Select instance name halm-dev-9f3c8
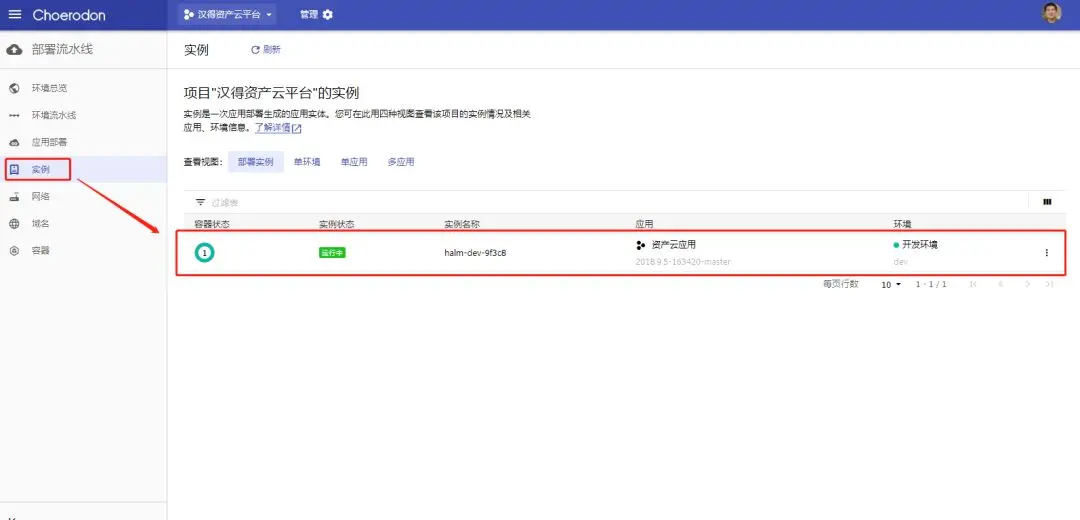 (475, 253)
